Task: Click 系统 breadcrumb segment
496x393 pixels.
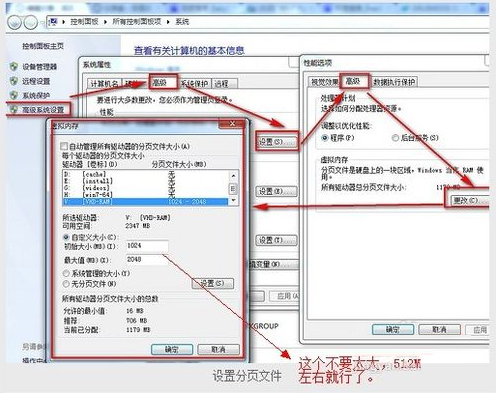Action: [182, 22]
